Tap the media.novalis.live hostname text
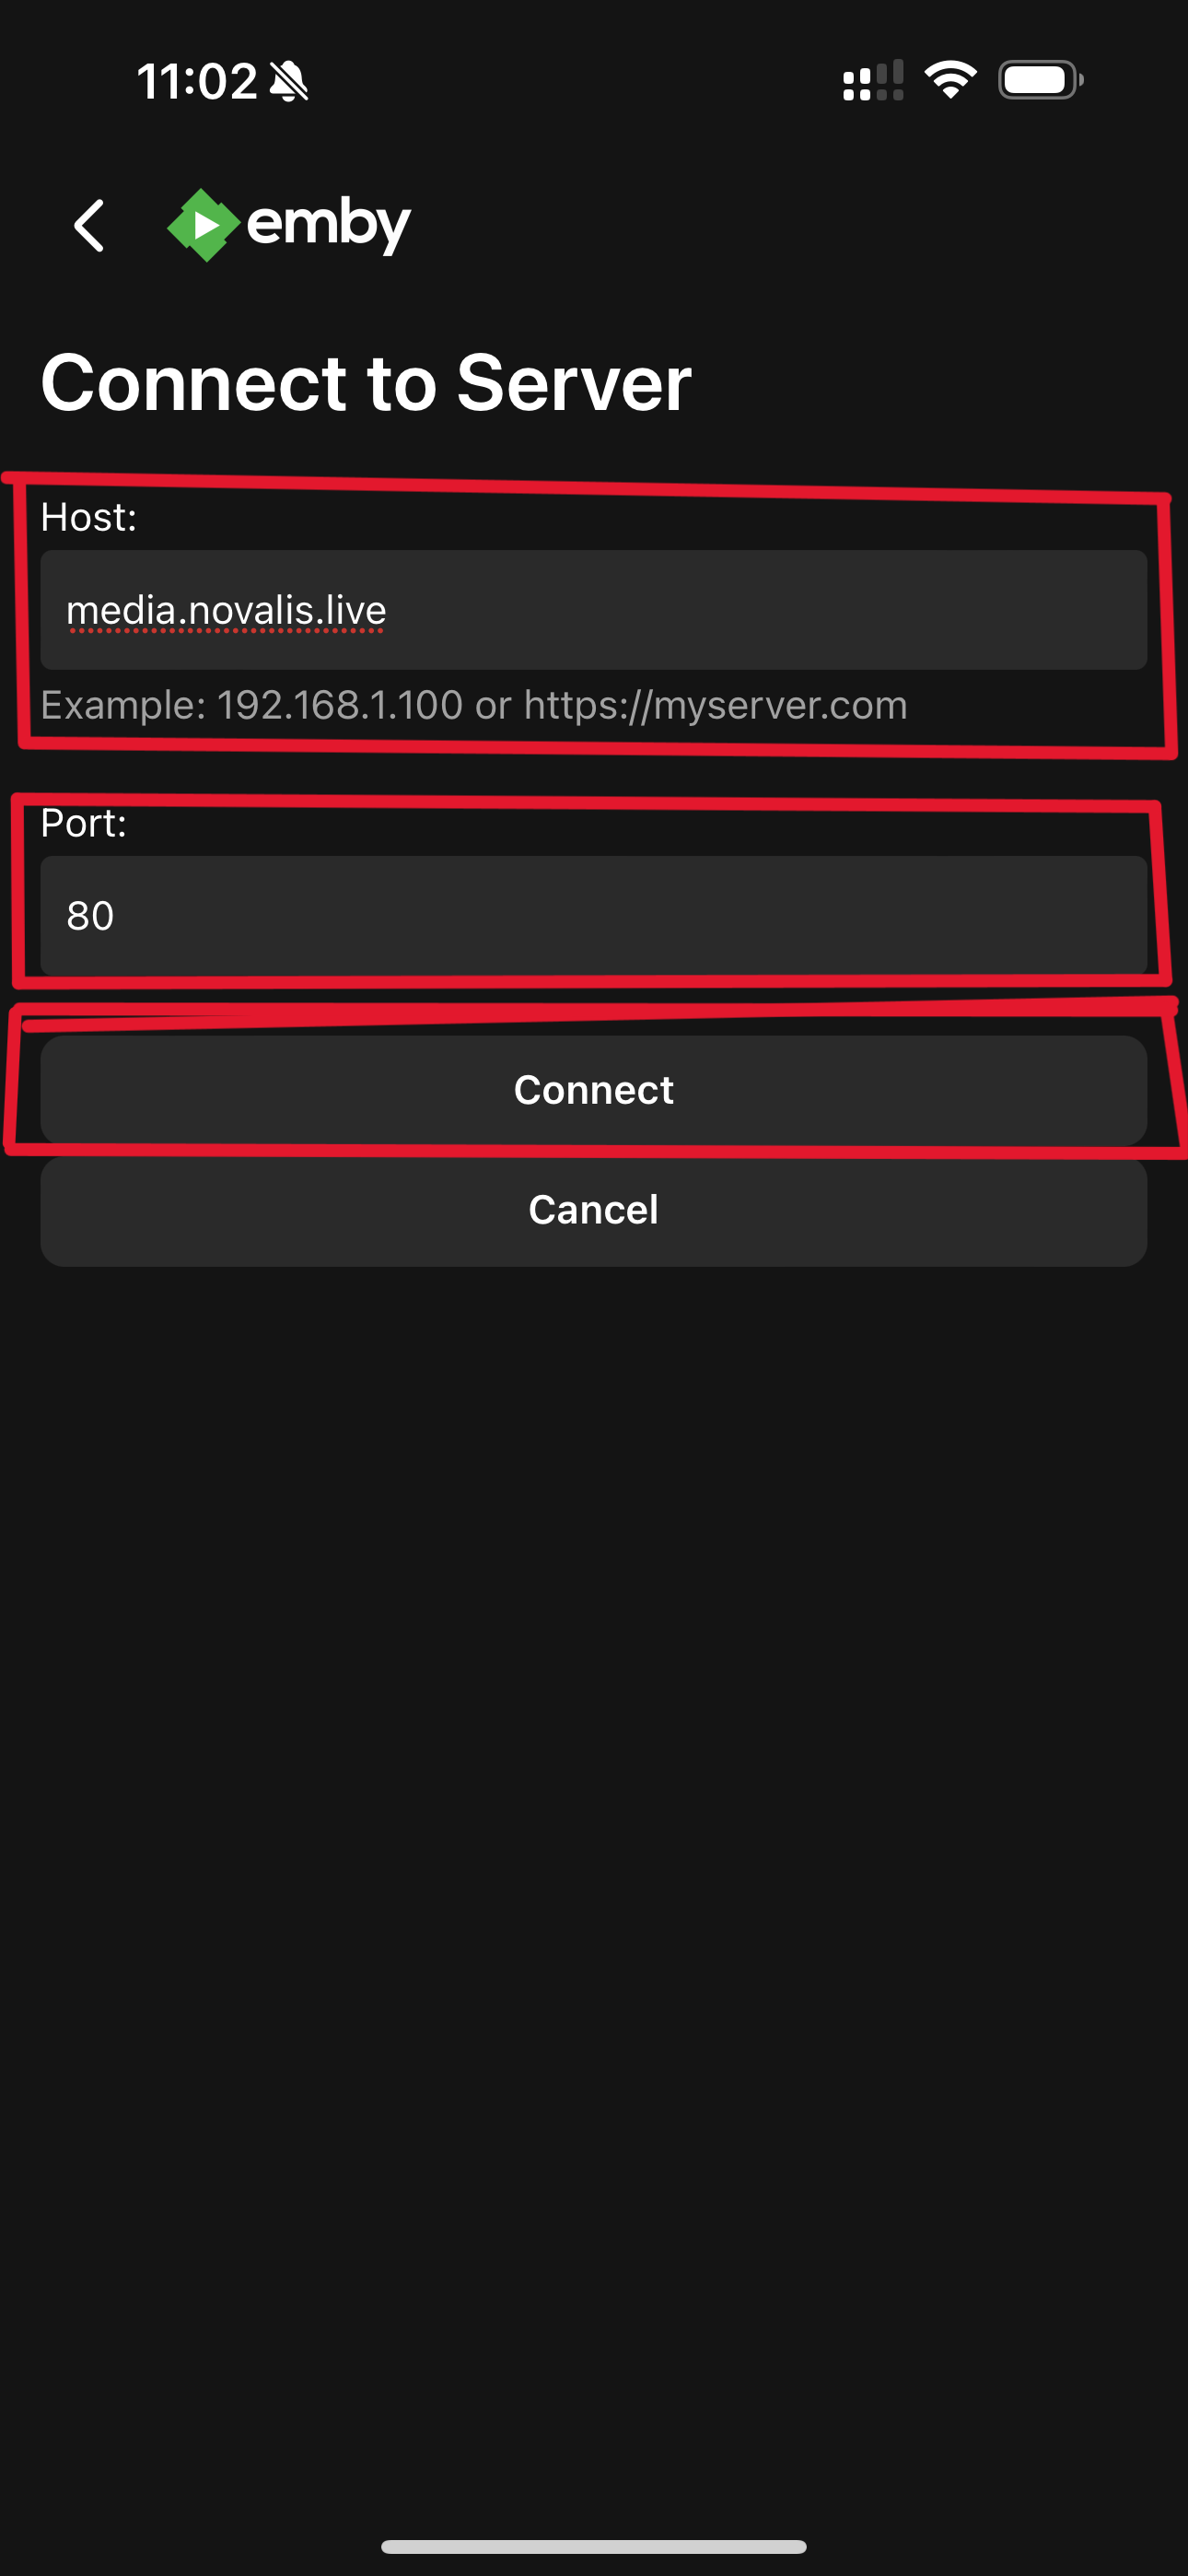This screenshot has width=1188, height=2576. (226, 610)
